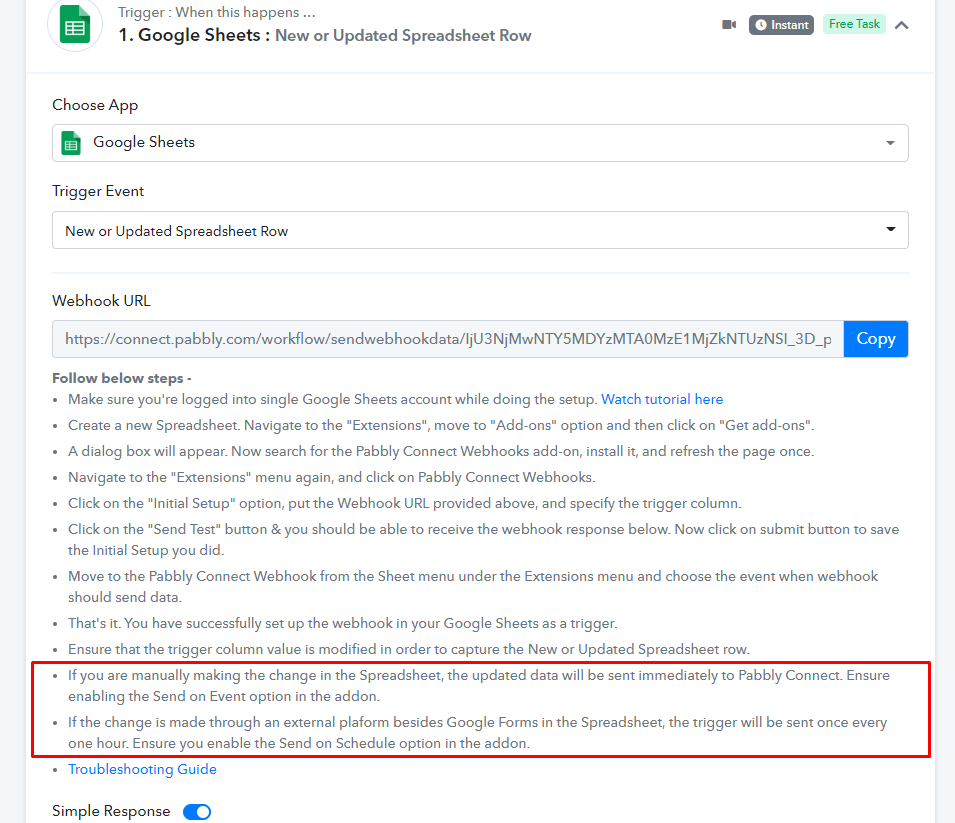Toggle the Simple Response switch
955x823 pixels.
coord(197,812)
